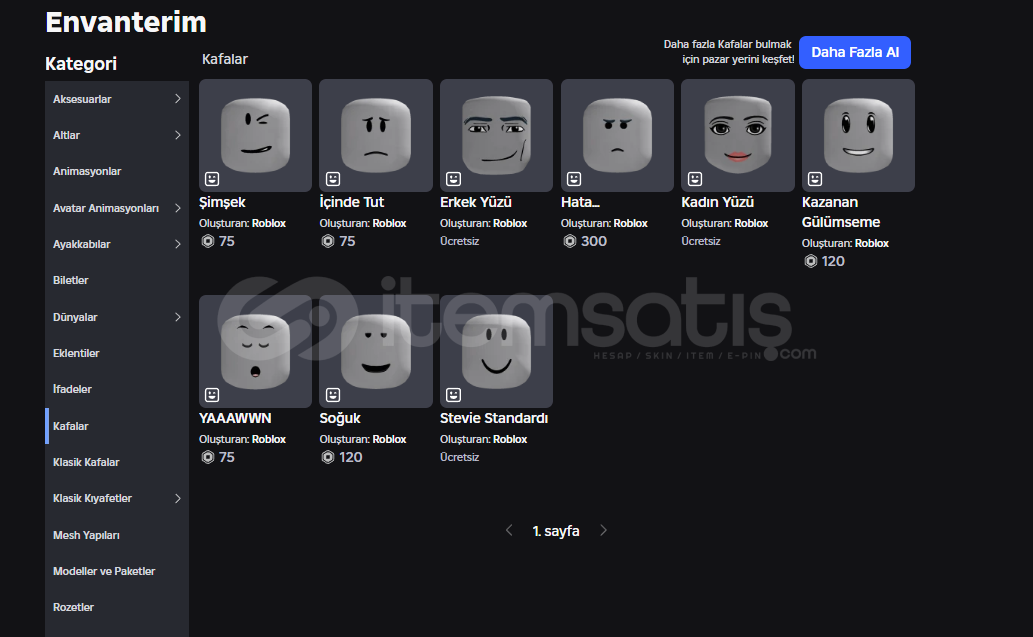Open the YAAAWWN head thumbnail
1033x637 pixels.
[256, 351]
